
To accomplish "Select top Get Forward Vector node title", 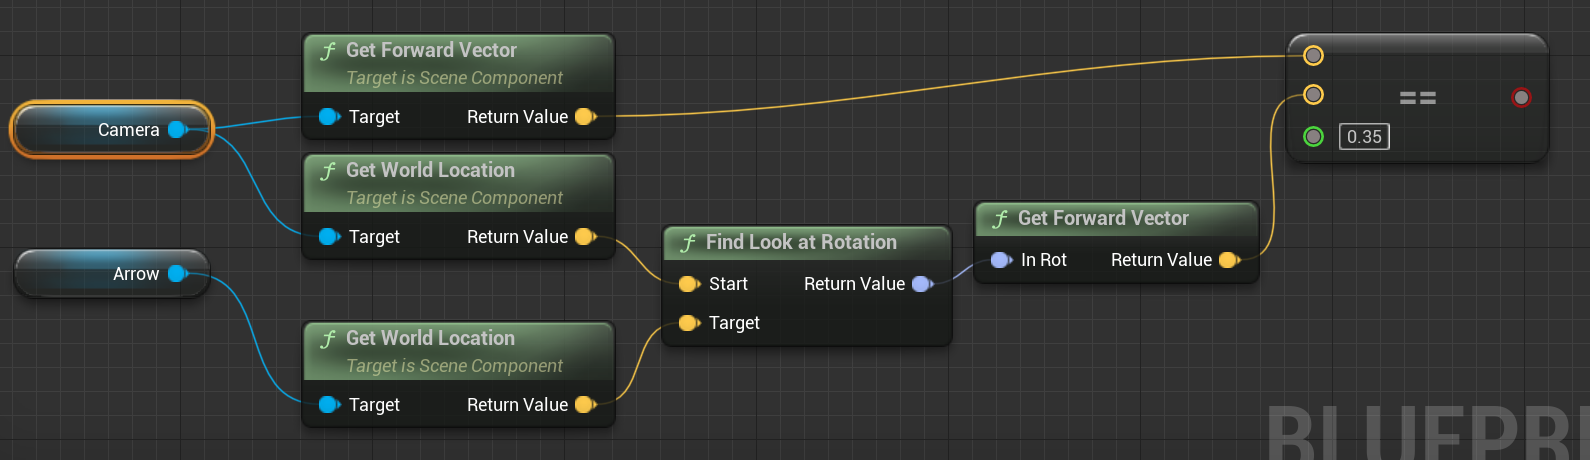I will (x=431, y=50).
